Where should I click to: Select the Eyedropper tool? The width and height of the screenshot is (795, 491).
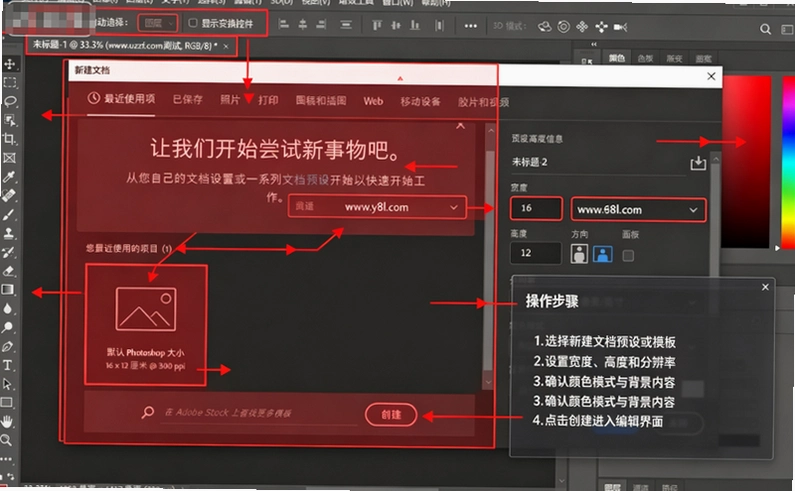9,177
